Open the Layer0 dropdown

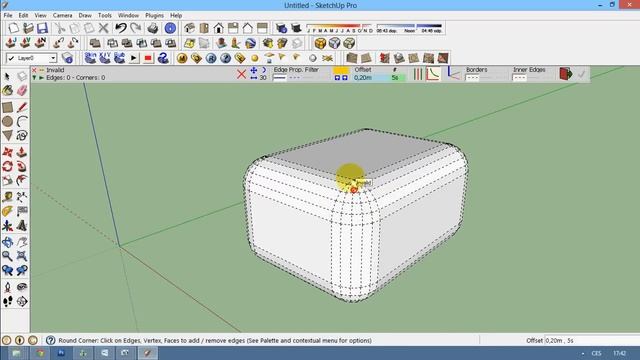point(53,58)
